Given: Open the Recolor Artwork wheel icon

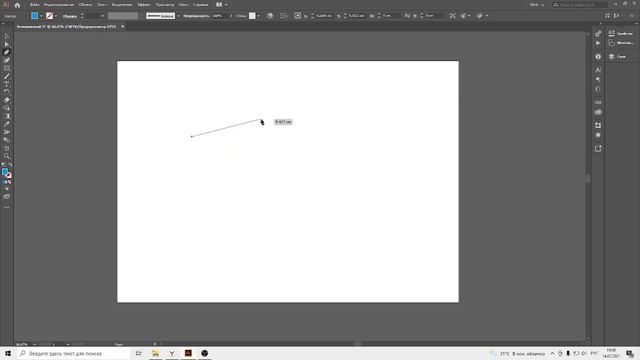Looking at the screenshot, I should 270,16.
